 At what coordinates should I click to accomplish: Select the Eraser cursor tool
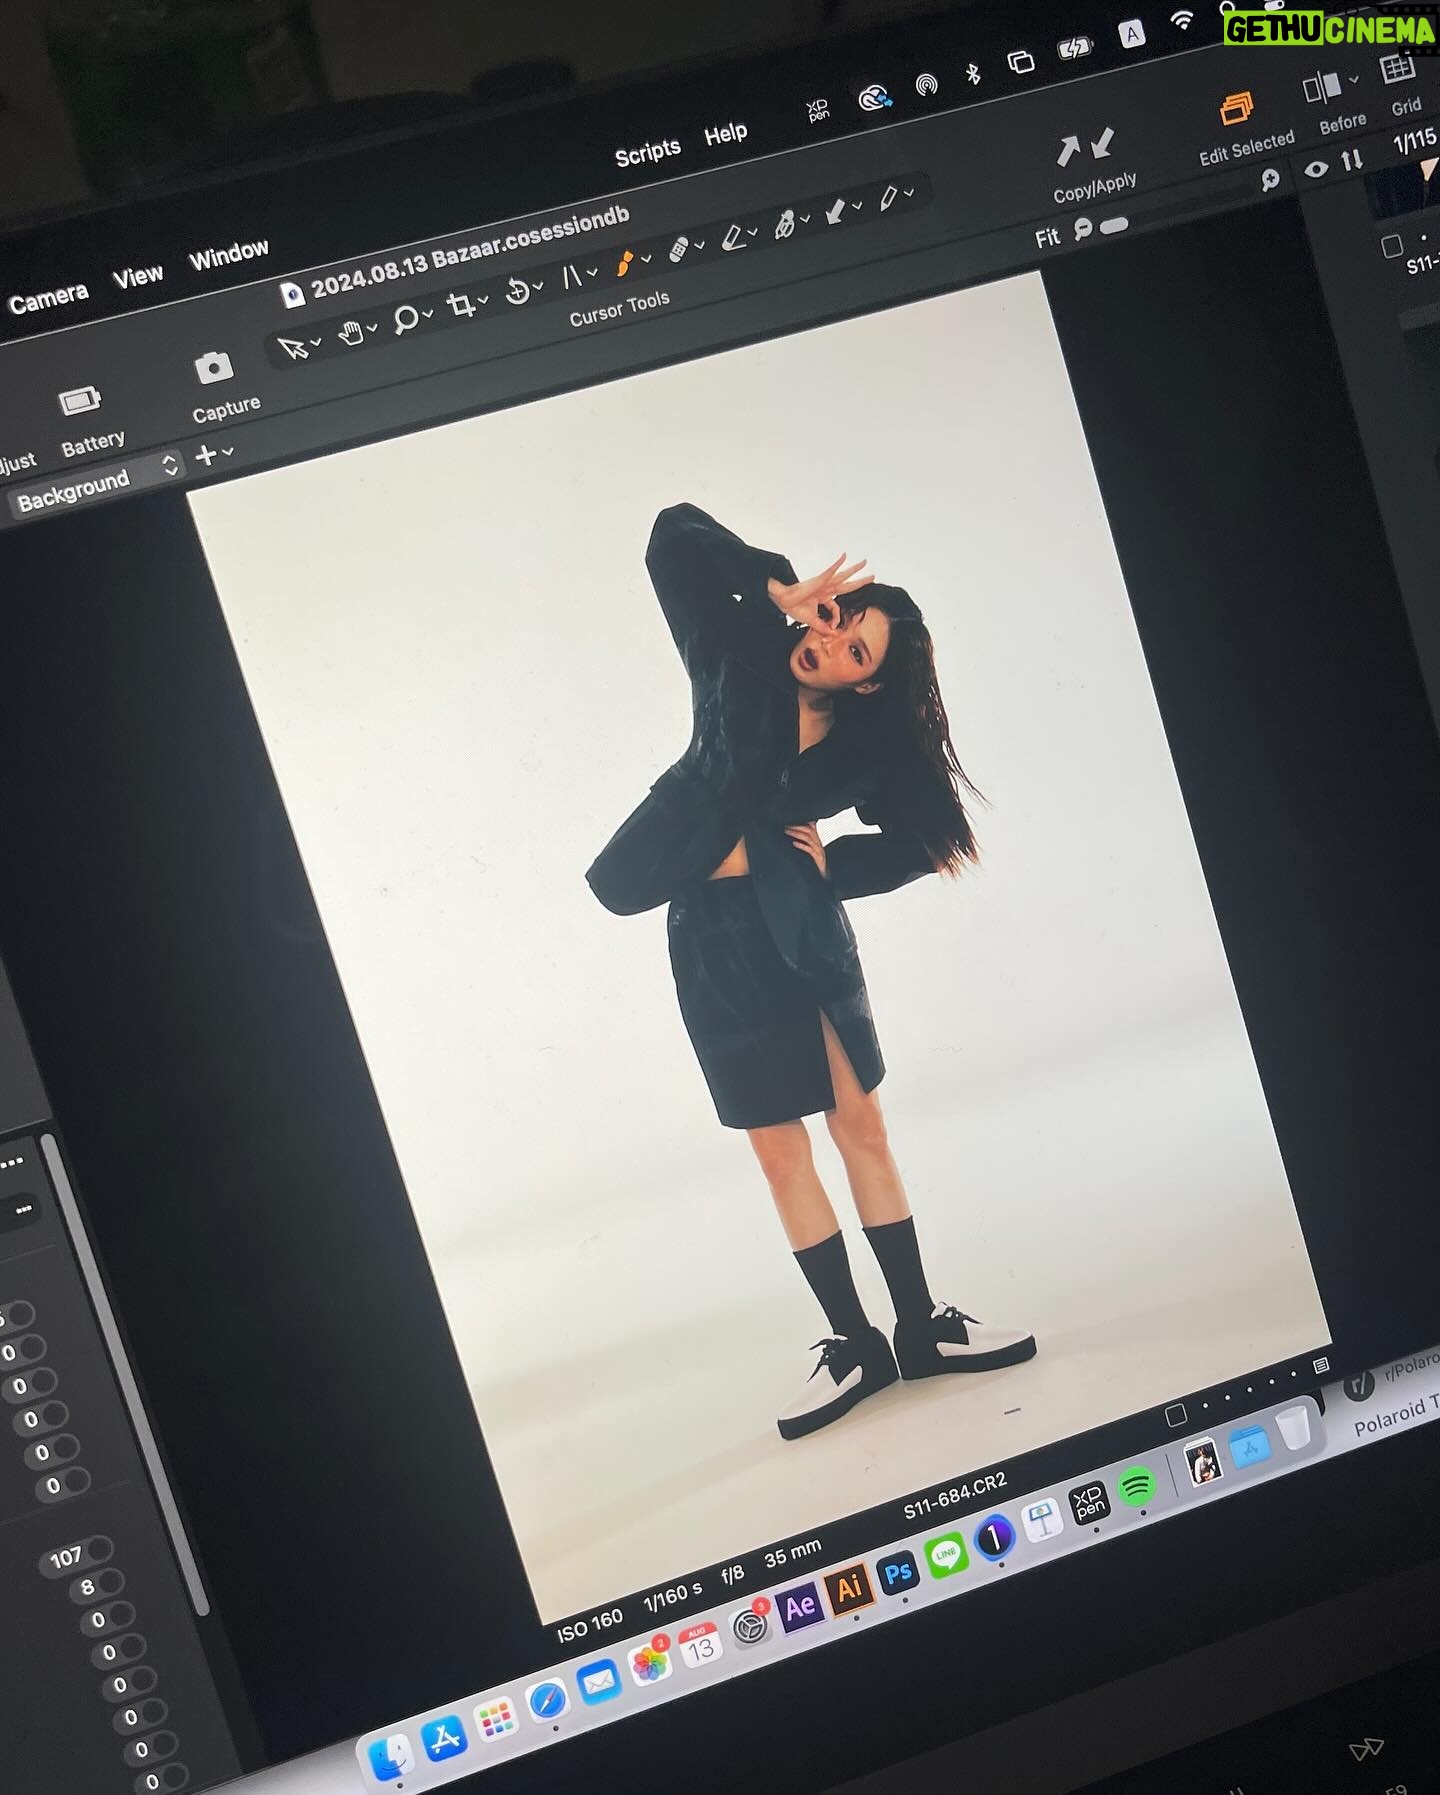click(x=734, y=236)
